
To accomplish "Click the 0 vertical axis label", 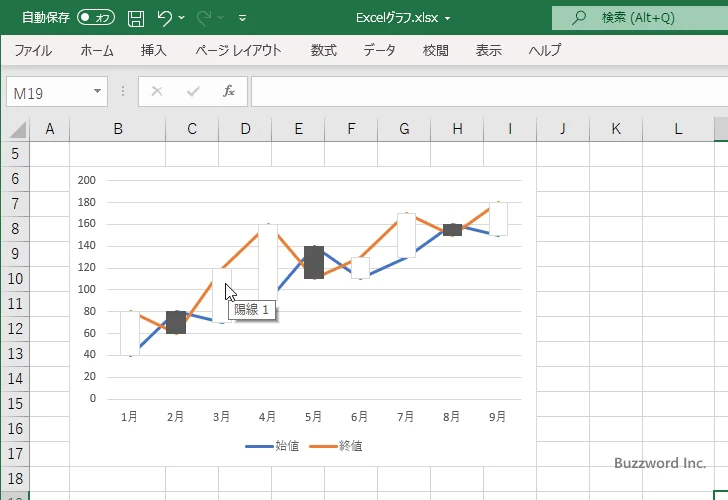I will [x=92, y=398].
